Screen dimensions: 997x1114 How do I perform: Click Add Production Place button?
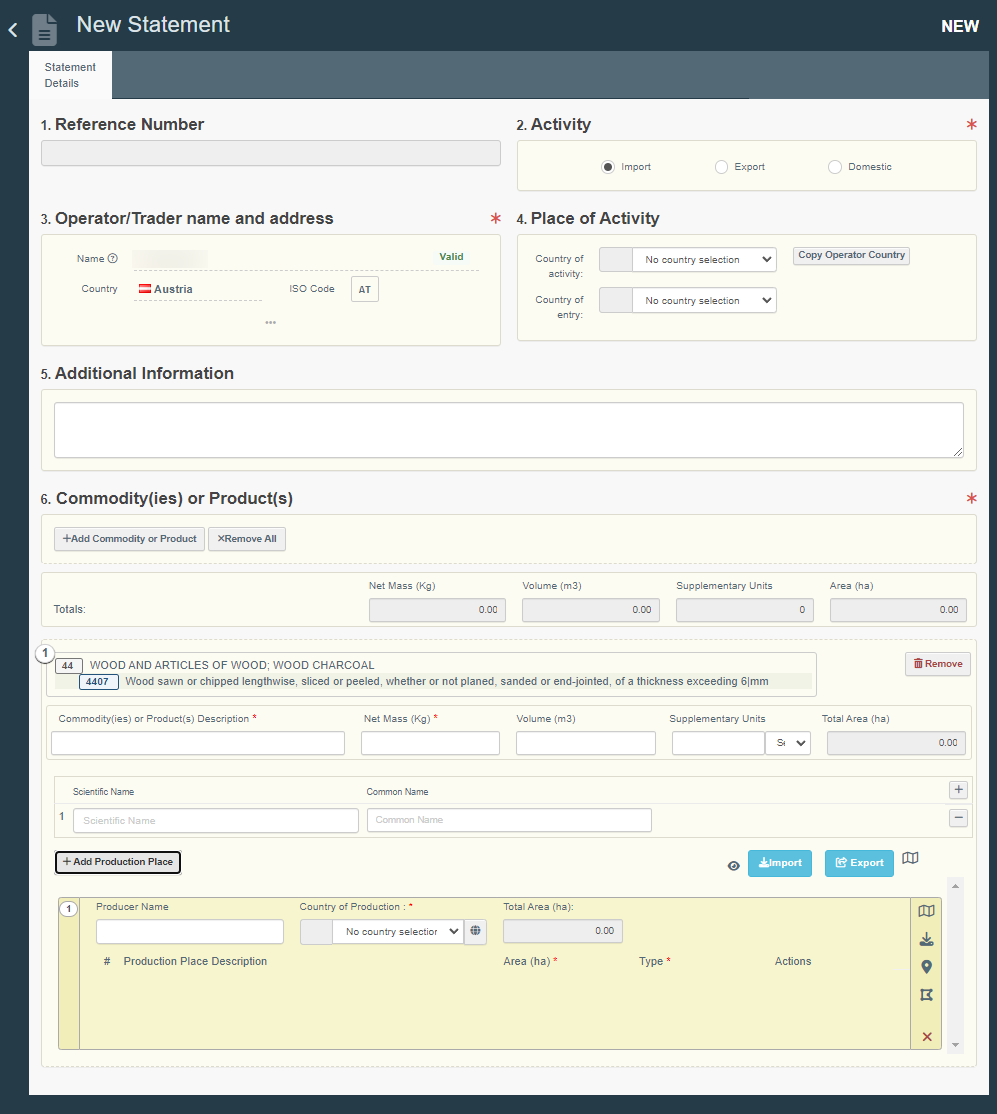click(x=118, y=862)
